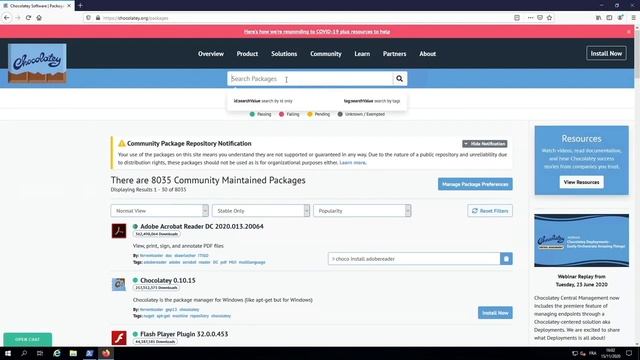The image size is (640, 360).
Task: Open page actions three-dot menu
Action: click(530, 18)
